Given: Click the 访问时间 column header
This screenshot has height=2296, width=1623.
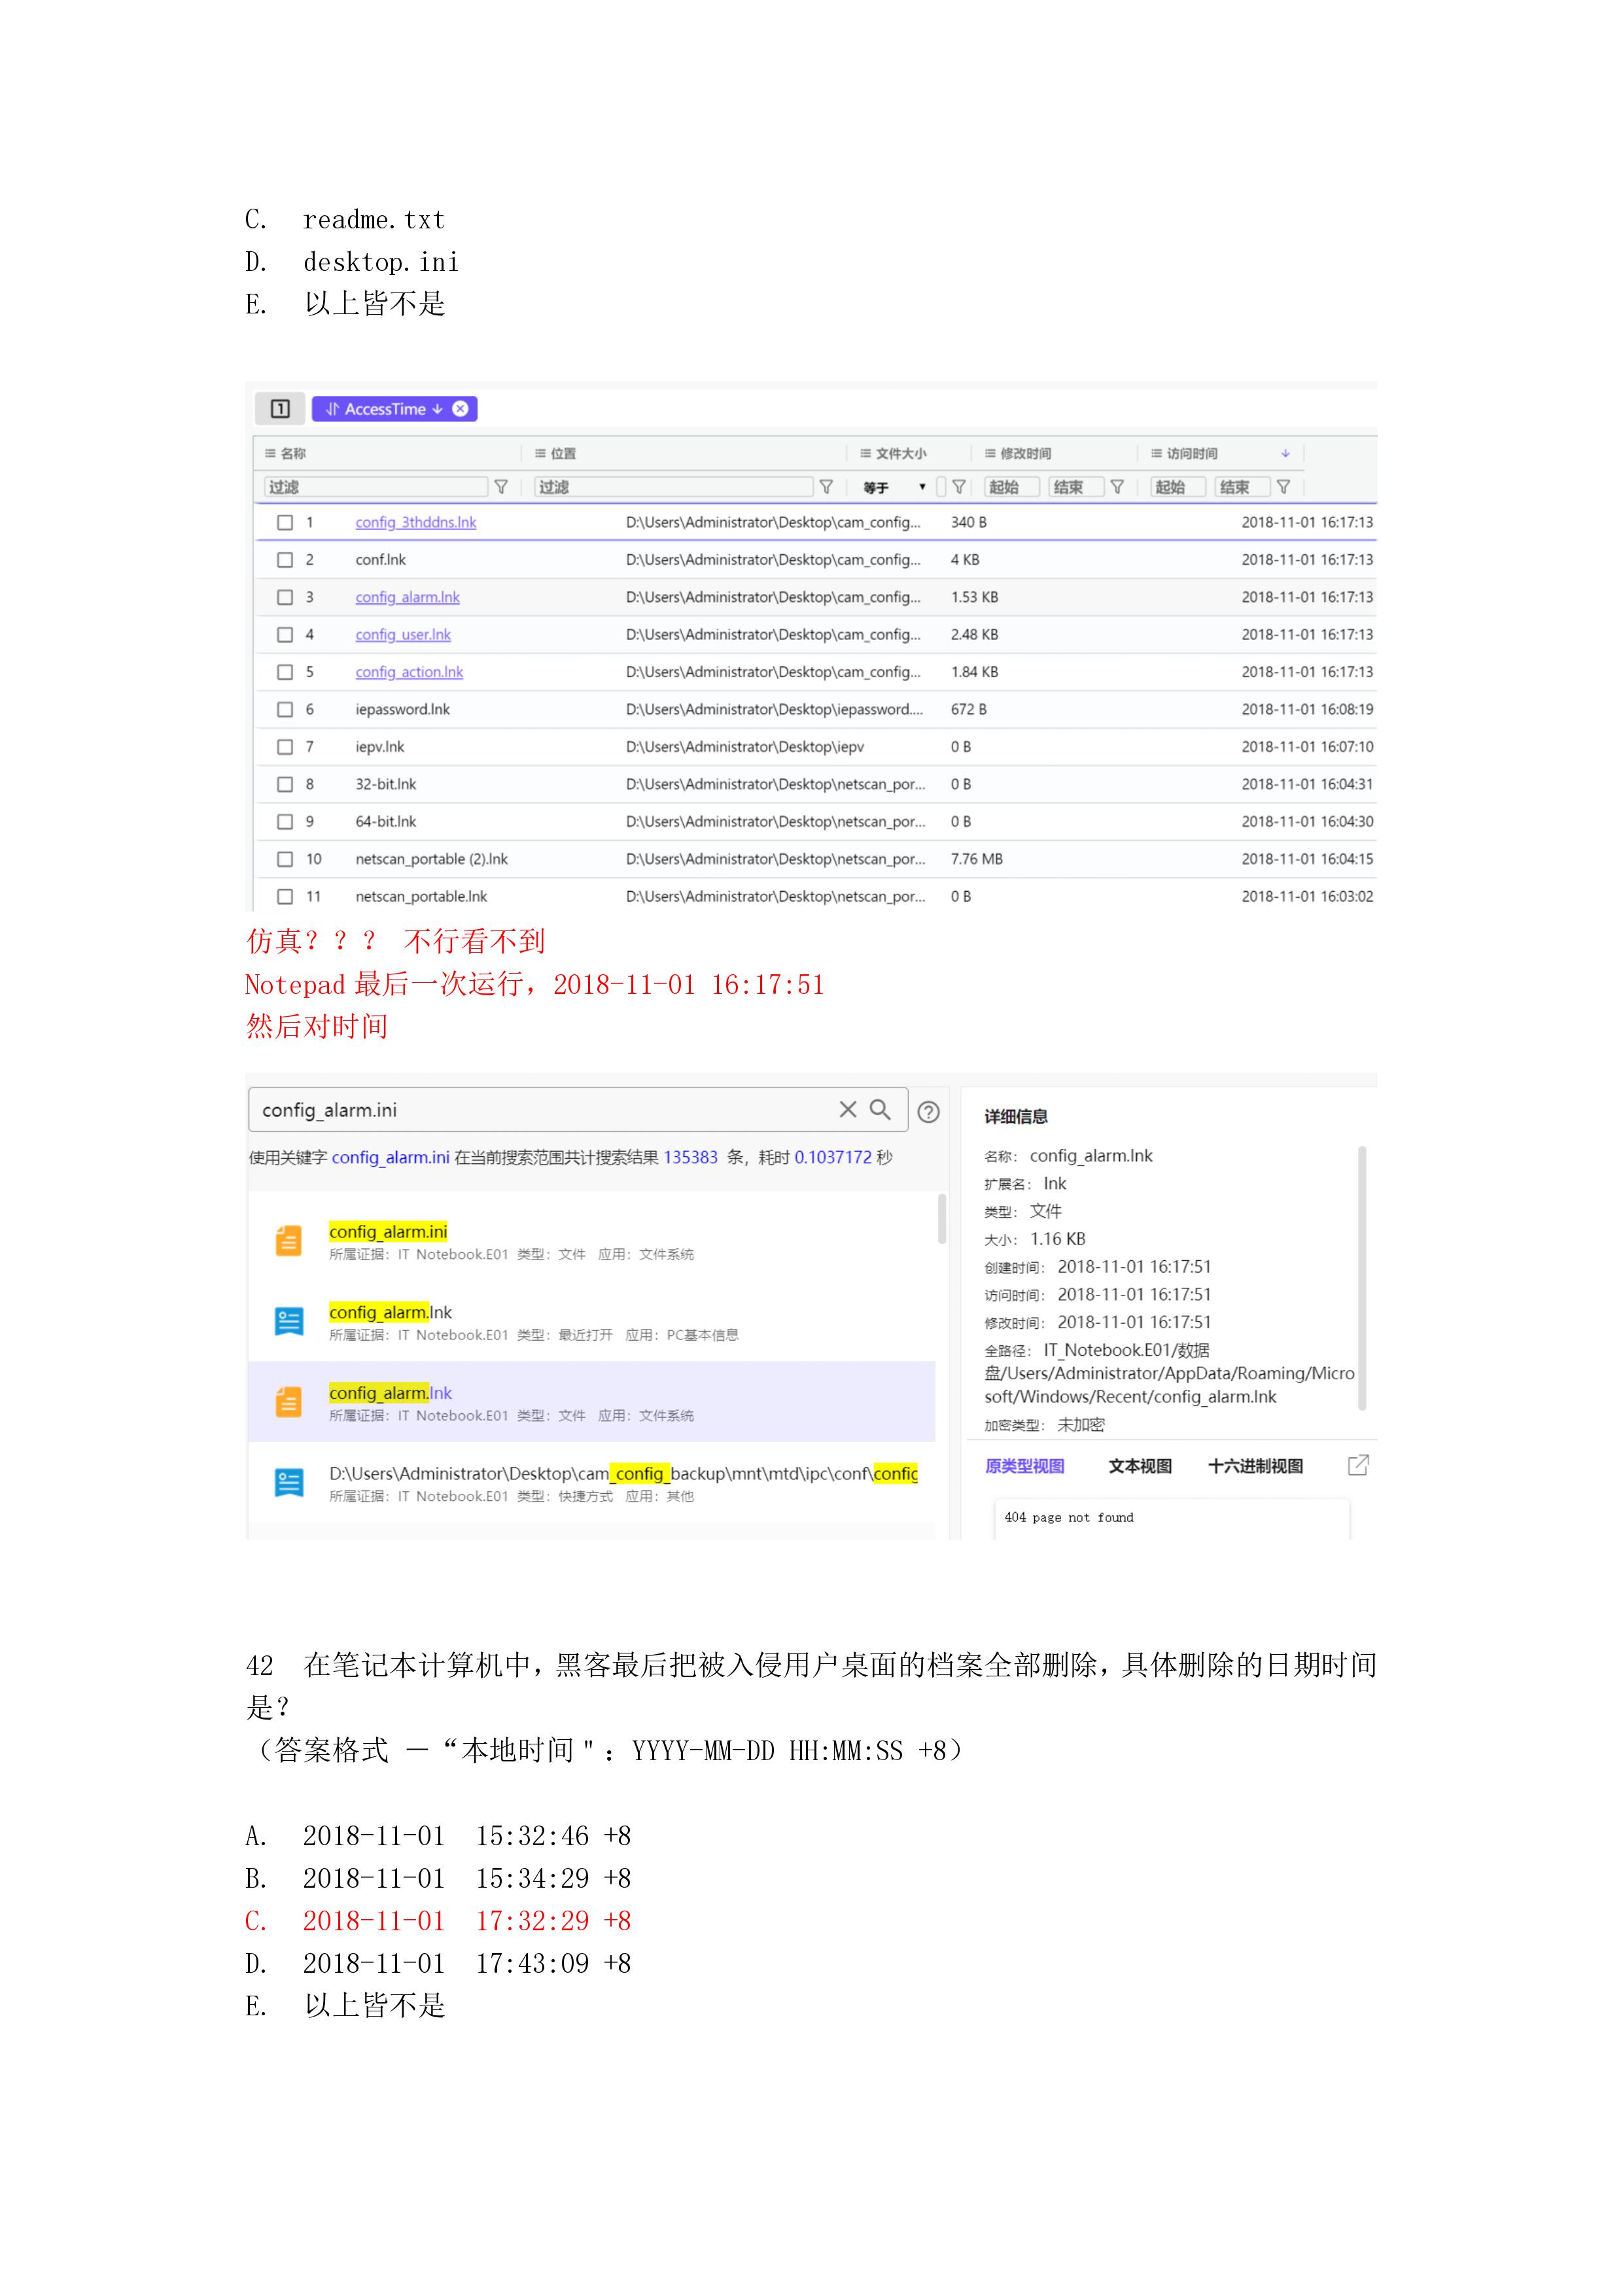Looking at the screenshot, I should pos(1185,453).
